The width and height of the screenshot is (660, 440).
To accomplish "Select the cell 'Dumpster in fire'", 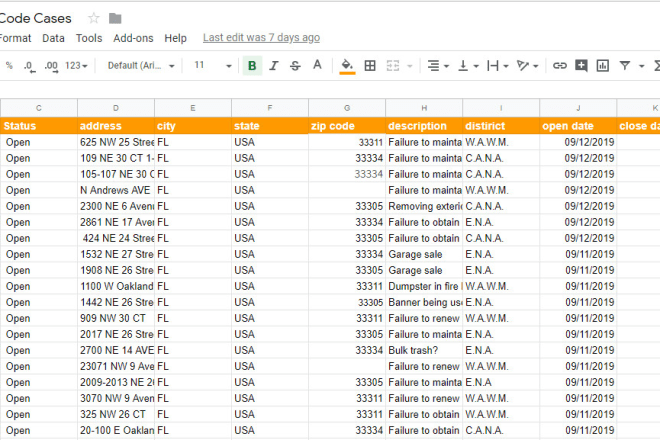I will click(x=424, y=286).
